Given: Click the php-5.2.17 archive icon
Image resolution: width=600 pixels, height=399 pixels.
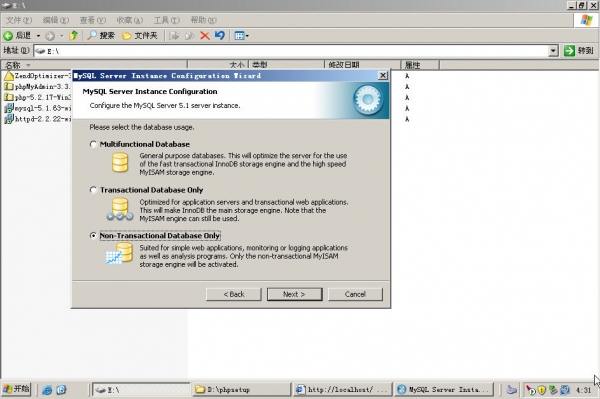Looking at the screenshot, I should click(x=9, y=97).
